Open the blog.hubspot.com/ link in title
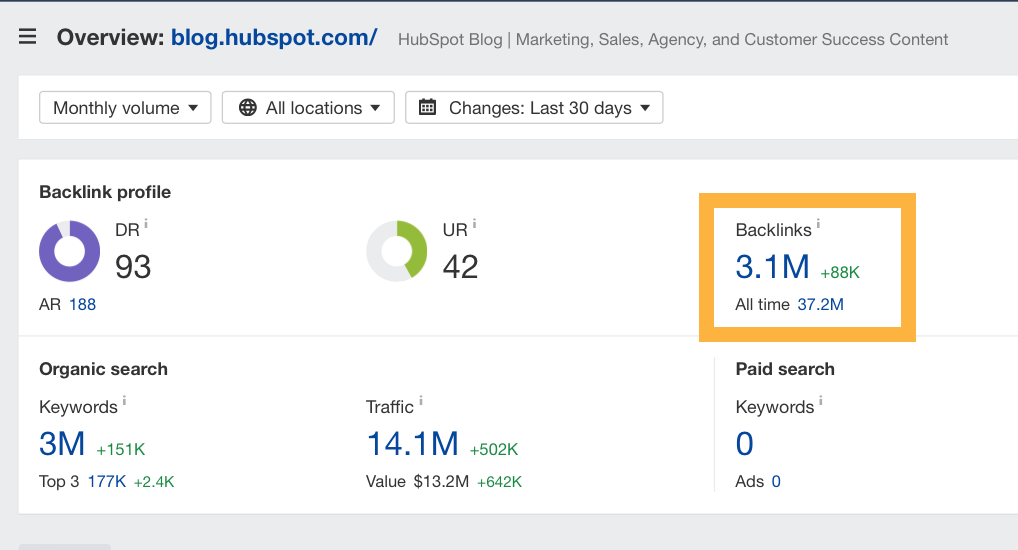The width and height of the screenshot is (1018, 550). click(274, 38)
